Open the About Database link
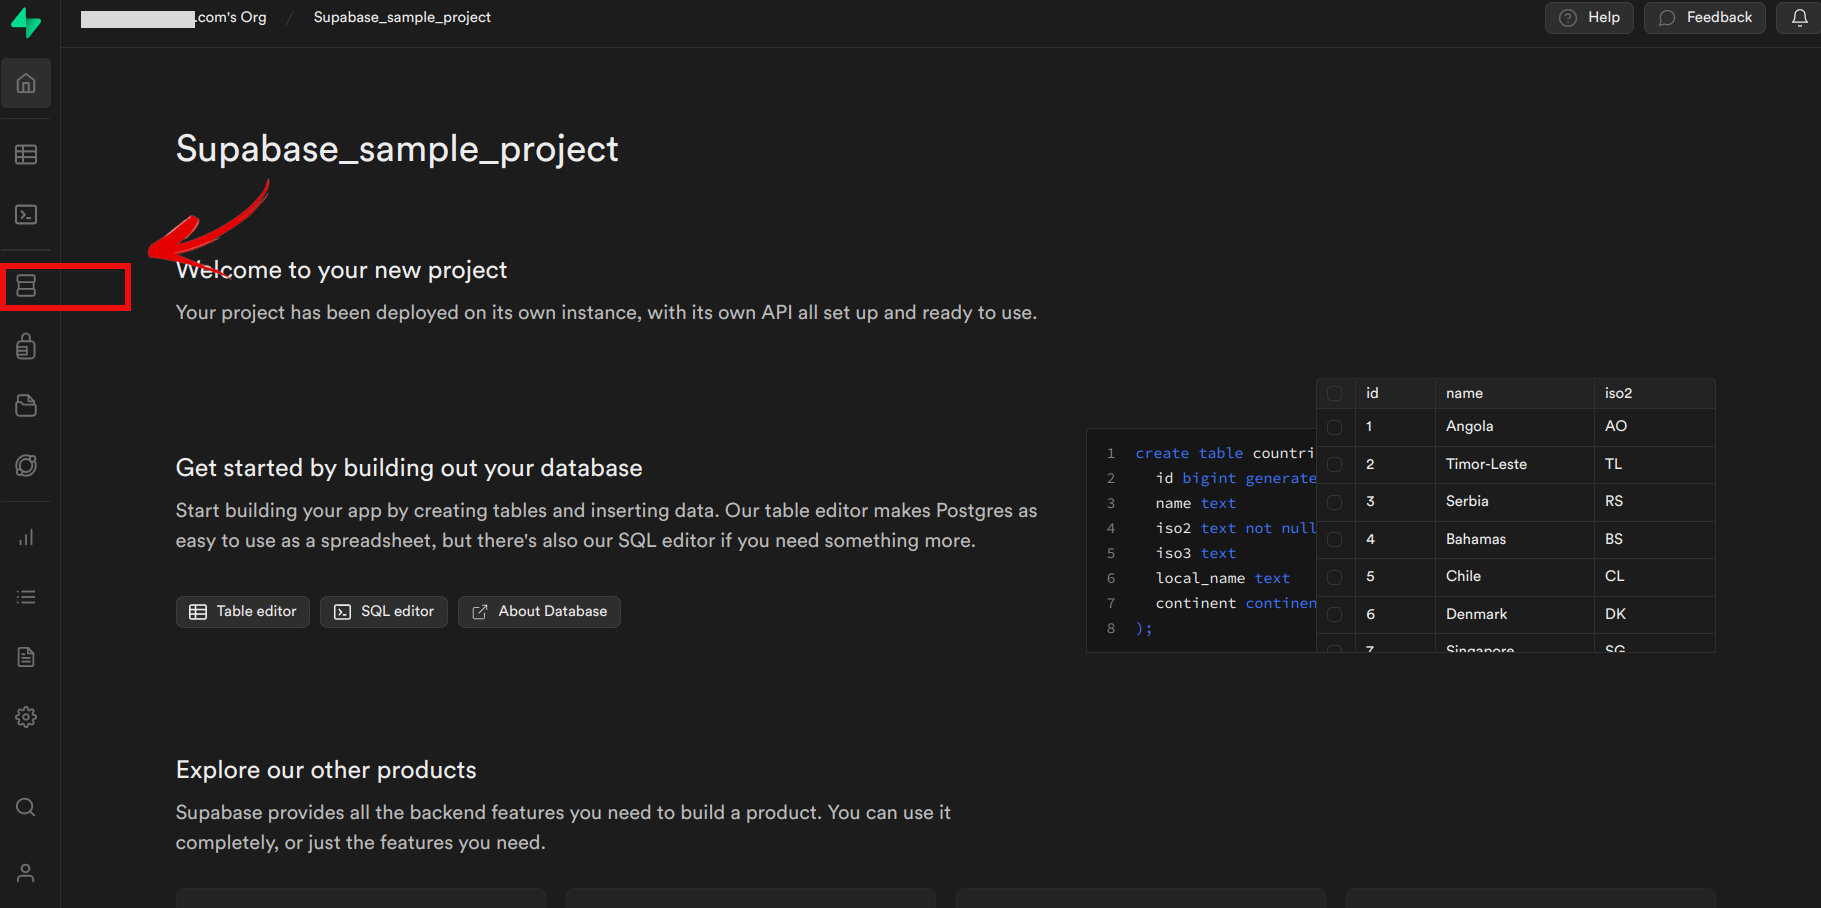Screen dimensions: 1821x908 coord(539,612)
